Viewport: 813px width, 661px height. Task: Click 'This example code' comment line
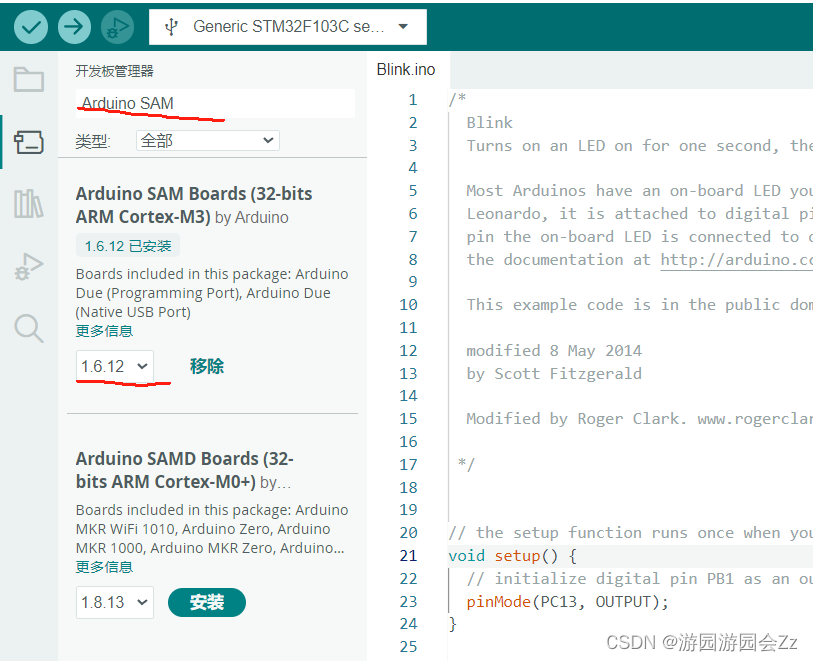[x=639, y=305]
